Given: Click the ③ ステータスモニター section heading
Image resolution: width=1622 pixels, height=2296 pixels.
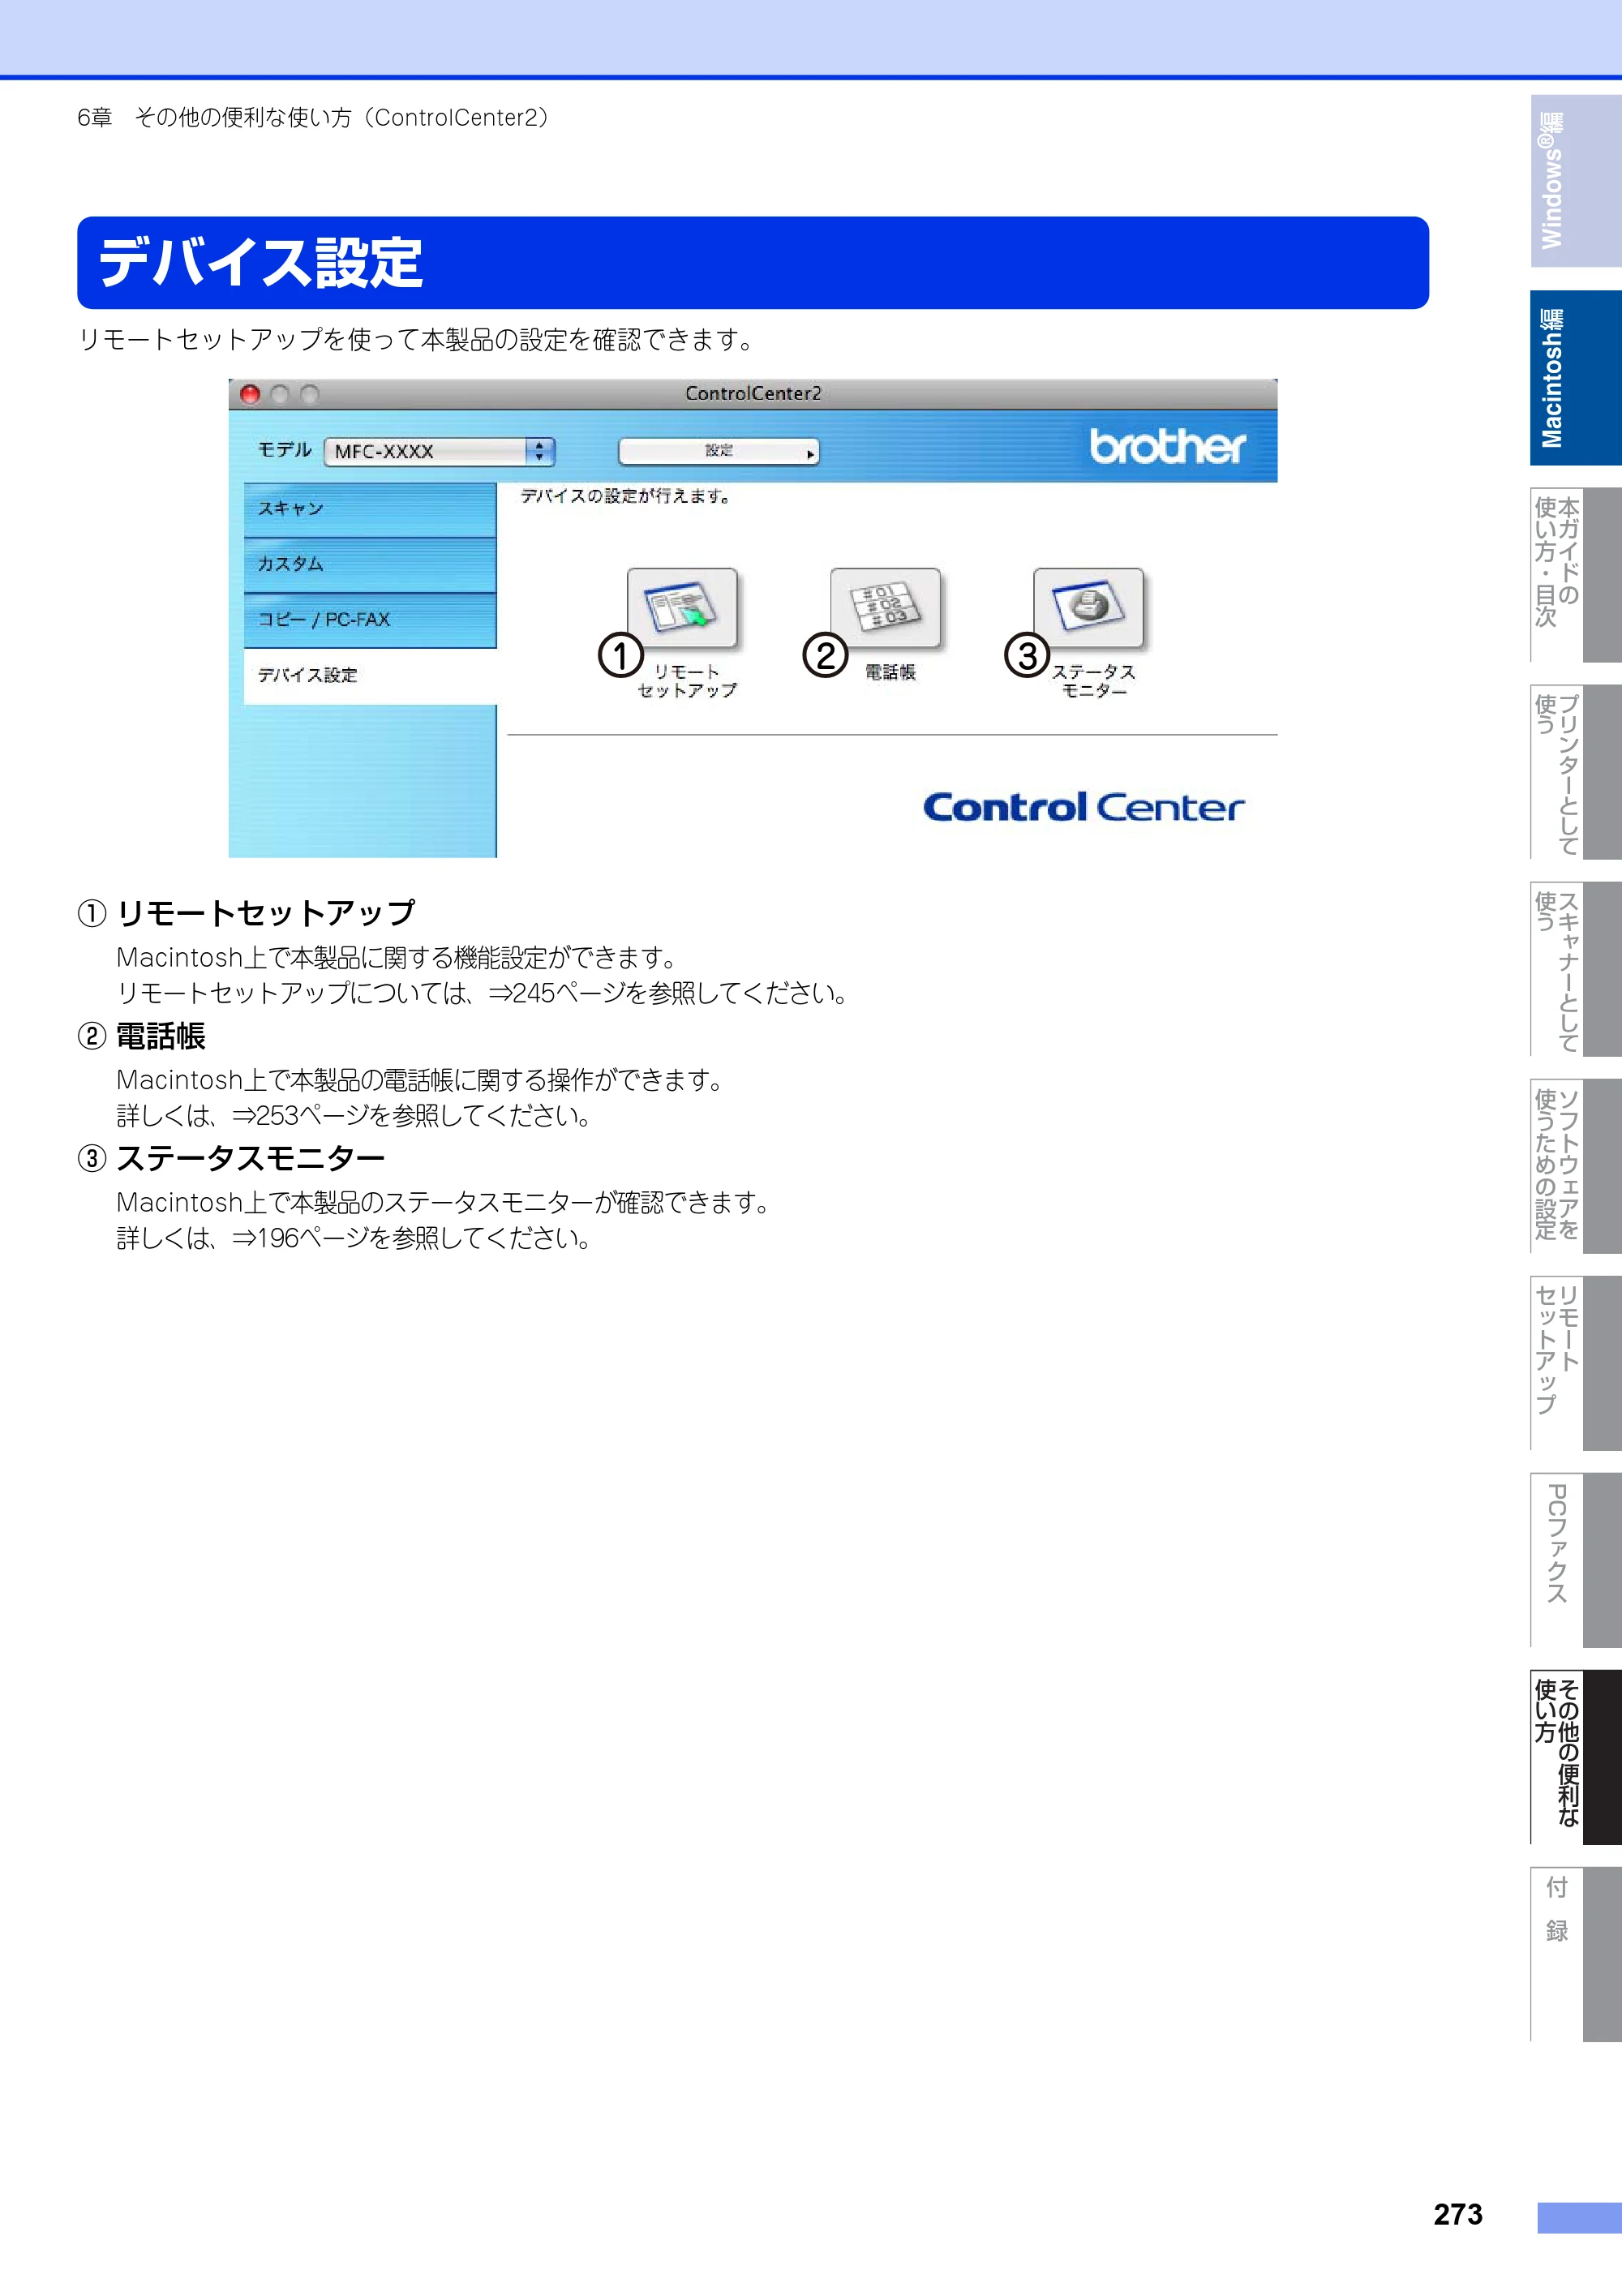Looking at the screenshot, I should tap(231, 1158).
